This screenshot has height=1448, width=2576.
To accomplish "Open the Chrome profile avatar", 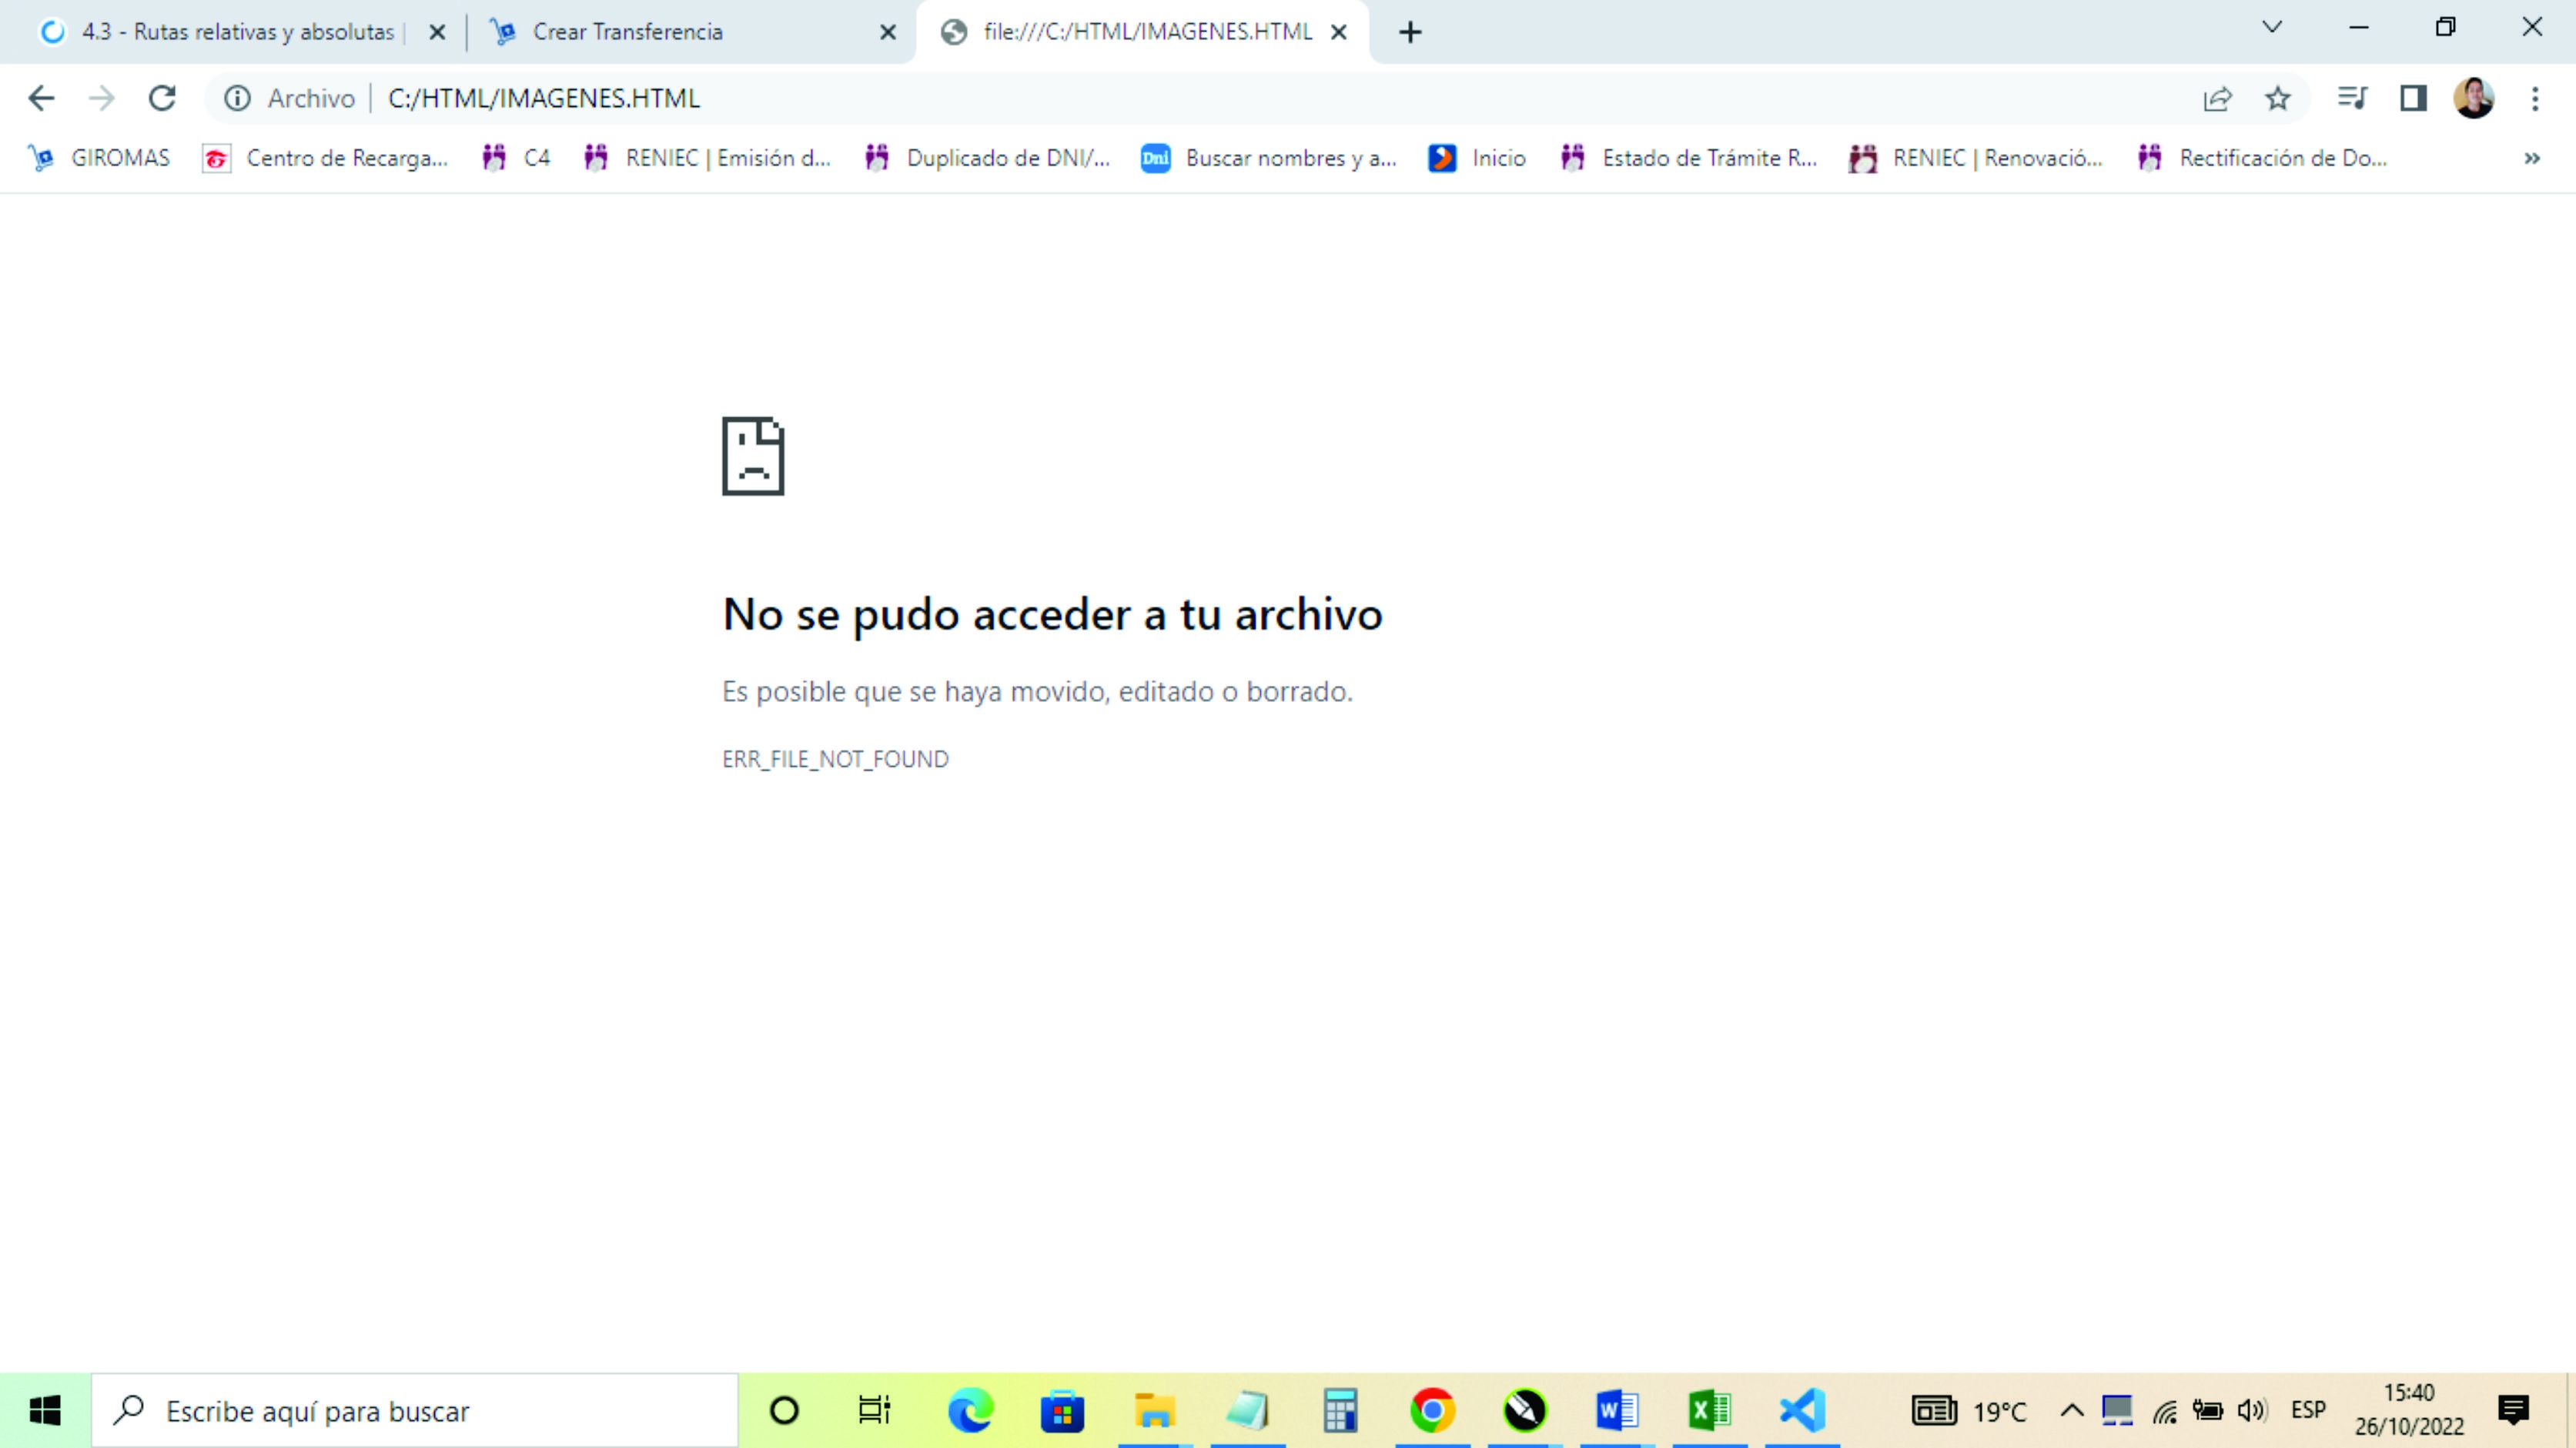I will [x=2474, y=97].
